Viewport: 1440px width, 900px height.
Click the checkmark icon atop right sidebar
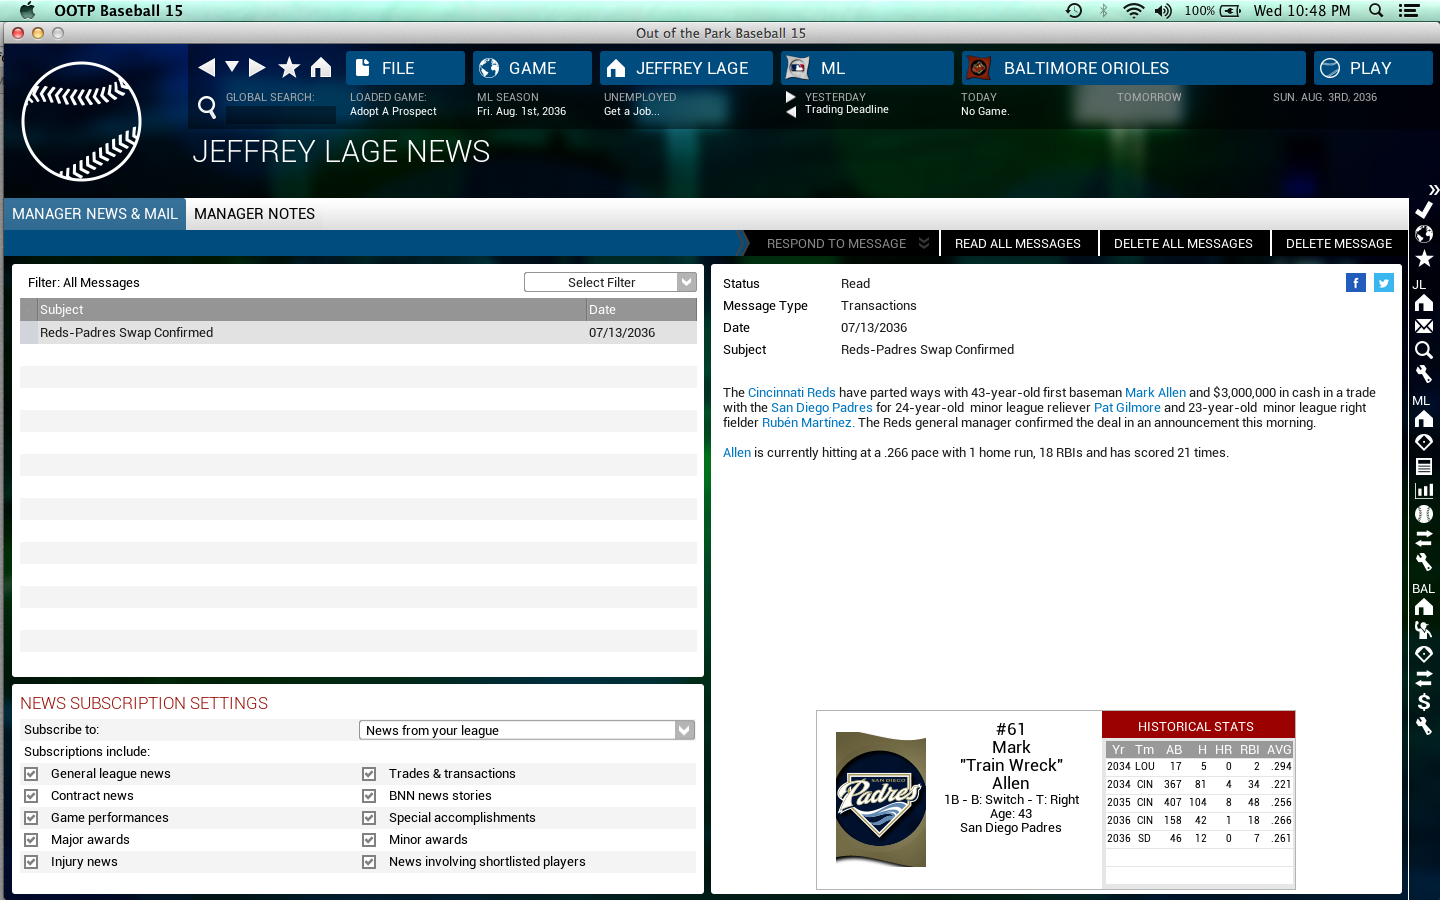click(x=1424, y=210)
